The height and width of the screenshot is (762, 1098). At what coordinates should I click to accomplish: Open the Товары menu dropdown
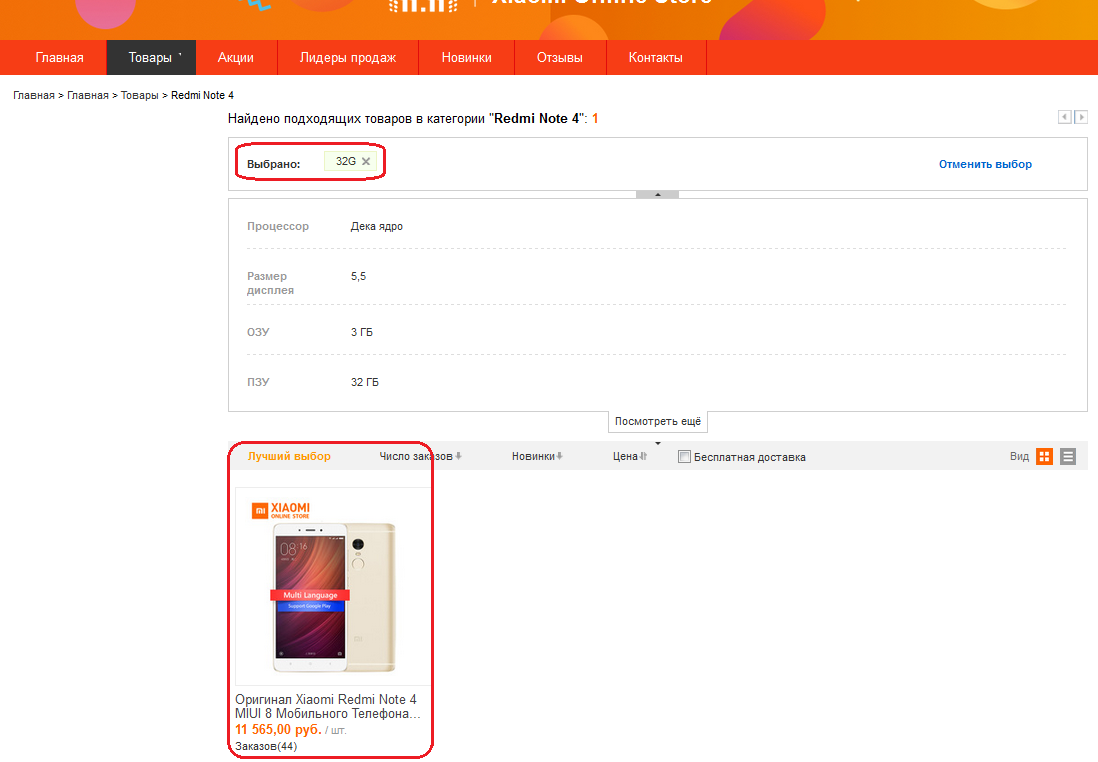(x=151, y=57)
